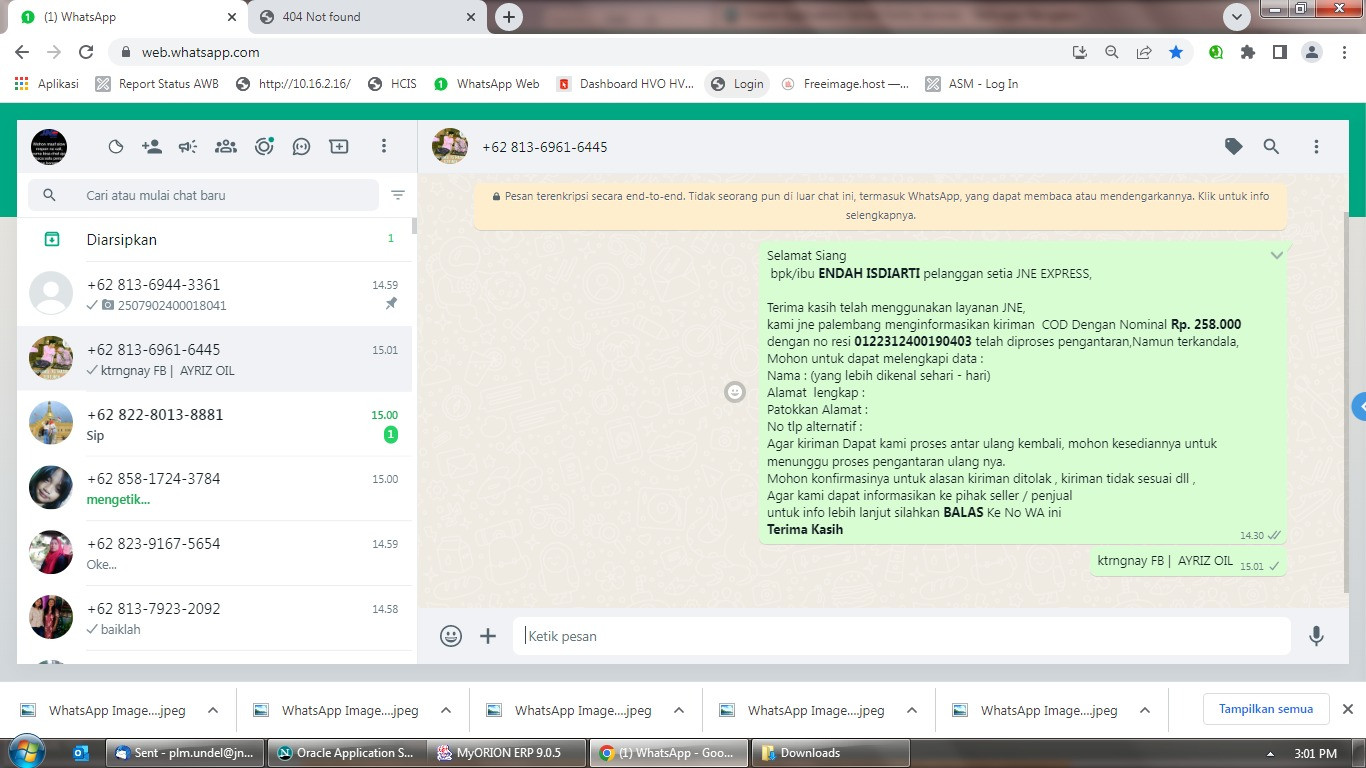
Task: Click avatar of chat 823-9167-5654
Action: pos(51,552)
